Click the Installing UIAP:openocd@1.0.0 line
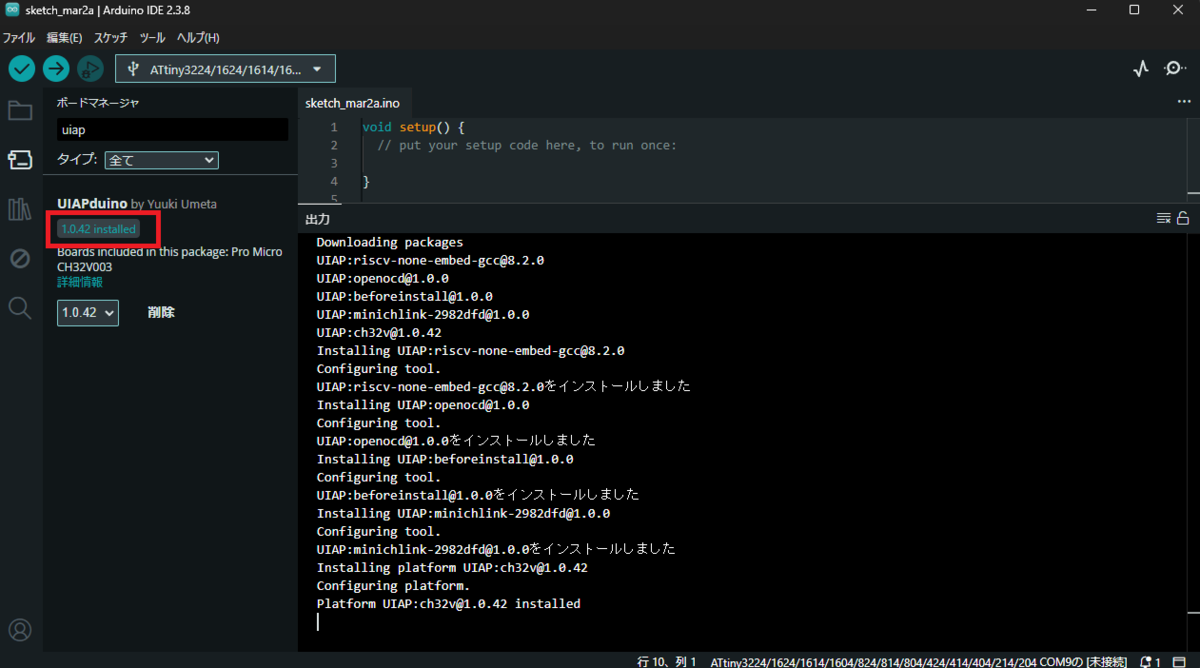1200x668 pixels. [423, 405]
